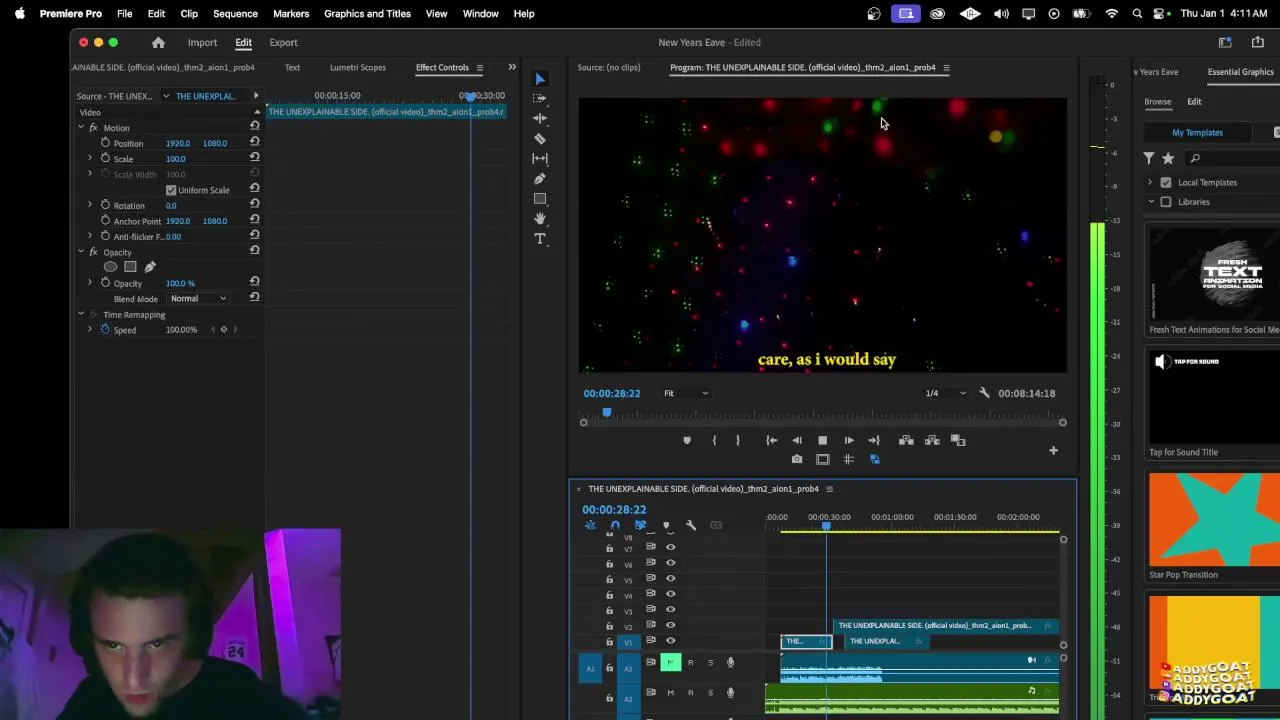Open Timeline display settings wrench
Image resolution: width=1280 pixels, height=720 pixels.
pyautogui.click(x=690, y=525)
